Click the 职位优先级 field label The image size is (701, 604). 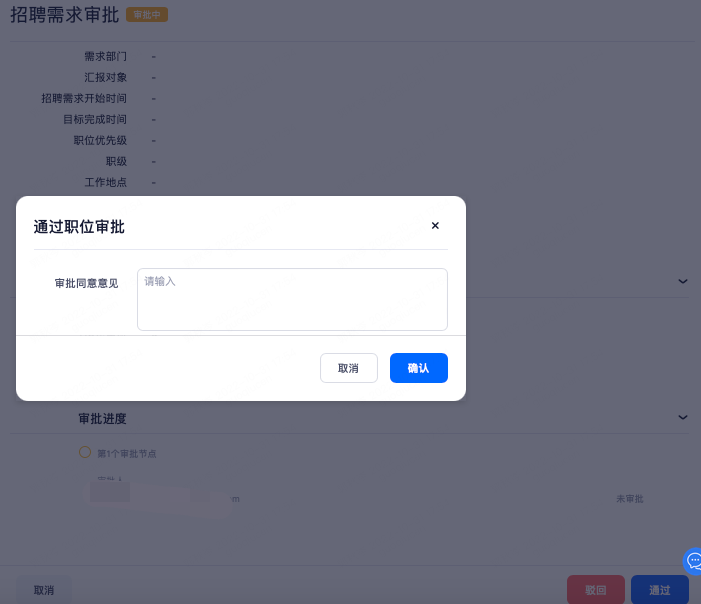pyautogui.click(x=100, y=140)
